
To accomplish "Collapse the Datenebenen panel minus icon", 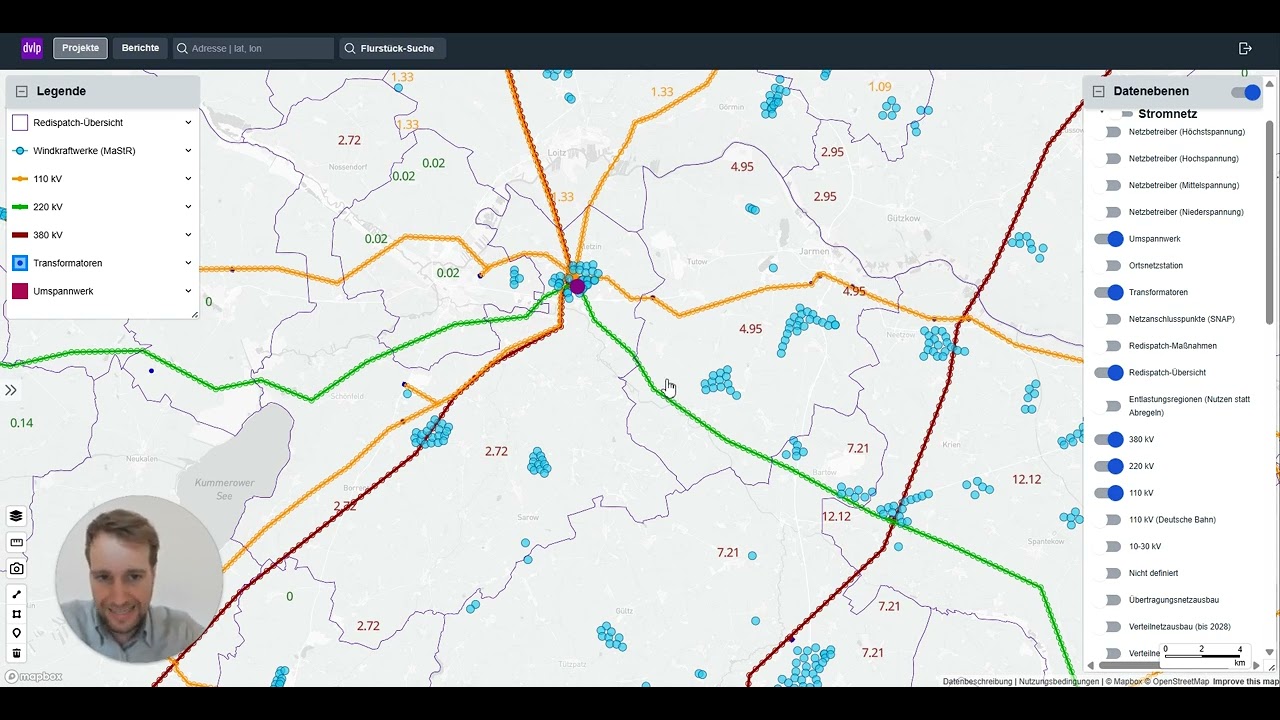I will (x=1098, y=91).
